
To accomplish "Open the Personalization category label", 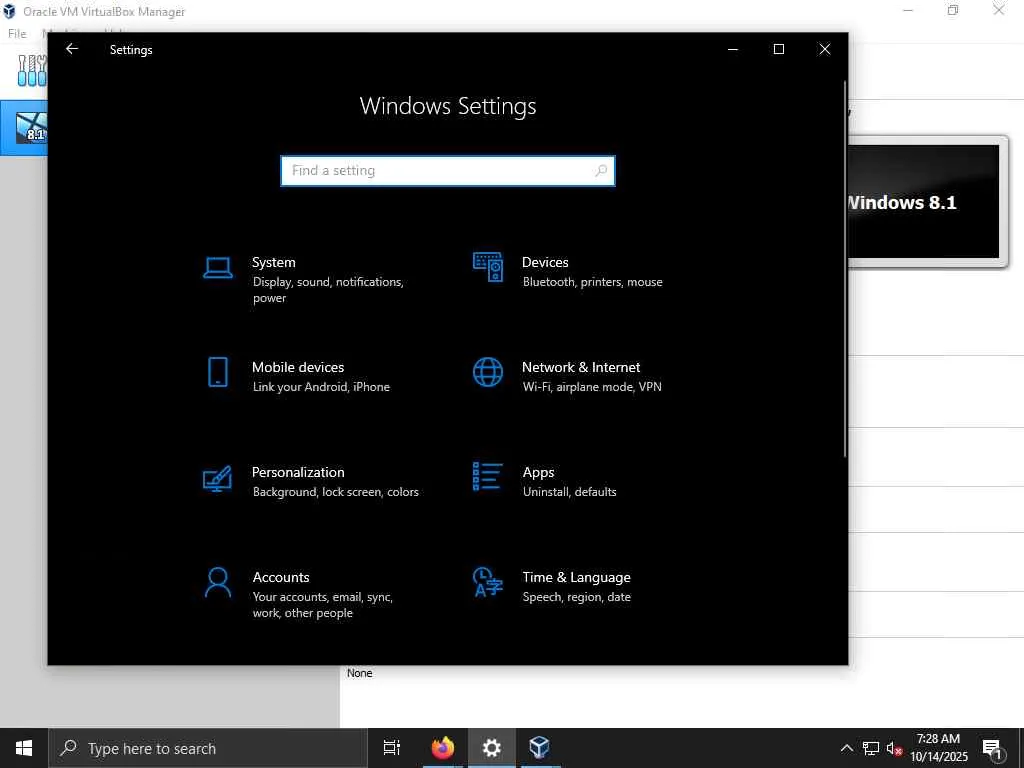I will [x=298, y=472].
